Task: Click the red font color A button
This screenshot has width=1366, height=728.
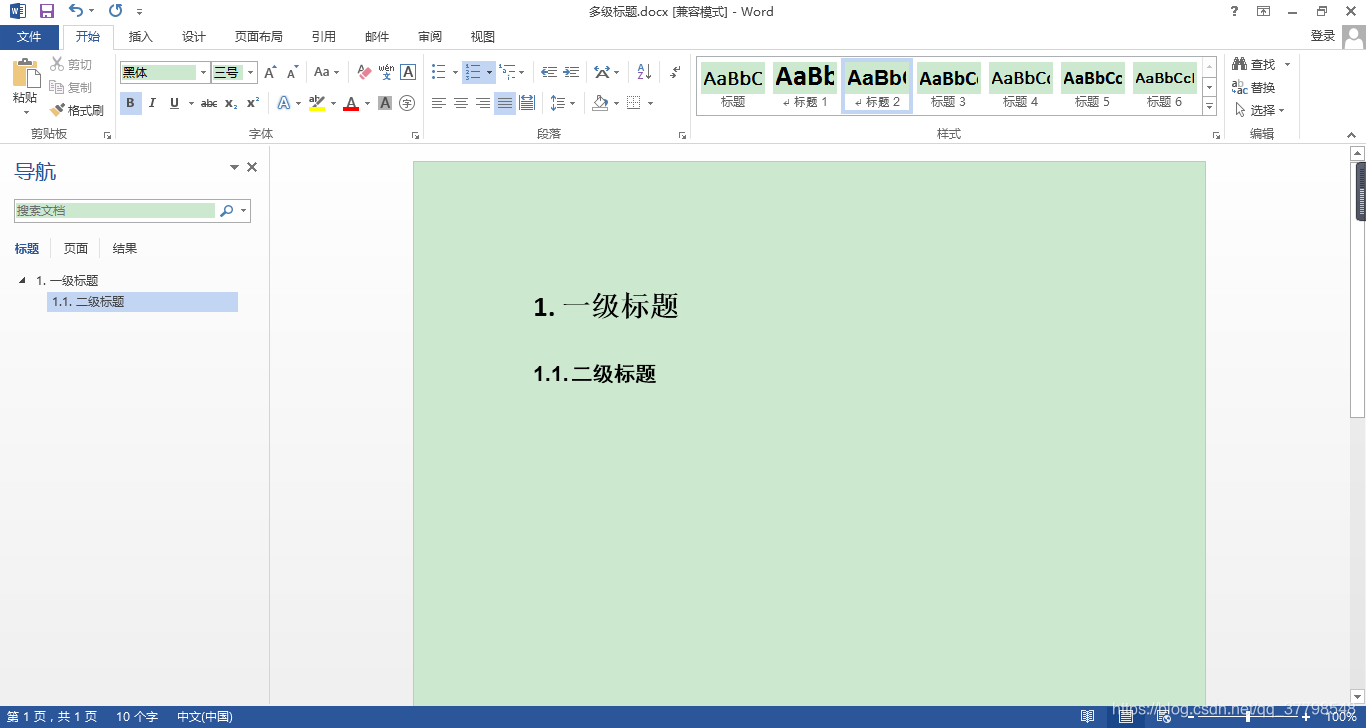Action: (x=351, y=103)
